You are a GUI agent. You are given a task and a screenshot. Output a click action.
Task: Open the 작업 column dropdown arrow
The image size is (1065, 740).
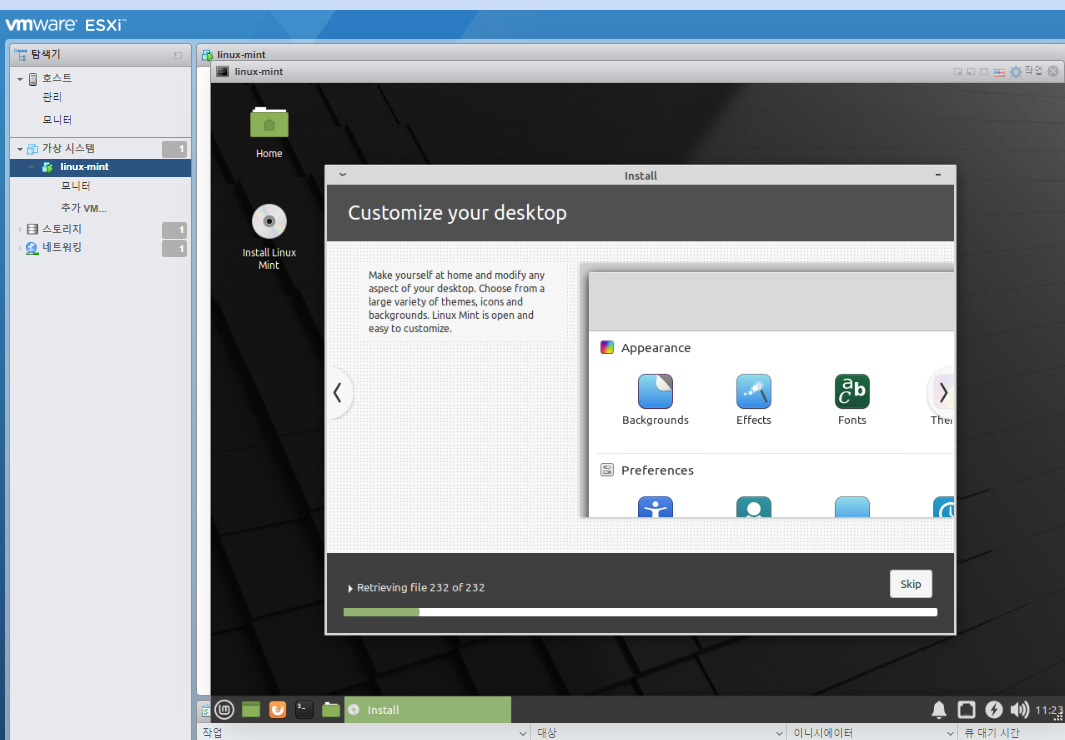tap(522, 733)
